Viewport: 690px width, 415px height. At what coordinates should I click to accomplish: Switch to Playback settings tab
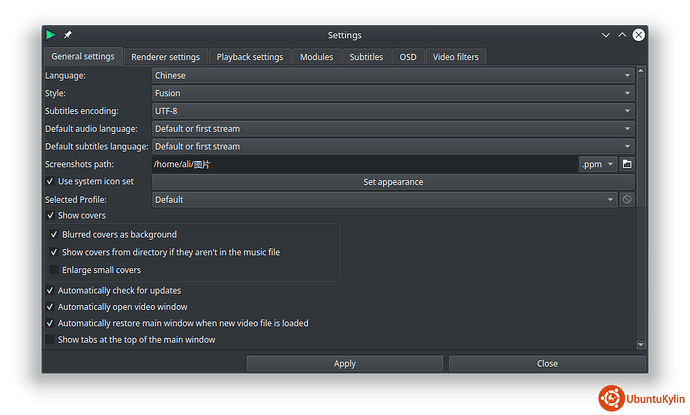point(250,57)
